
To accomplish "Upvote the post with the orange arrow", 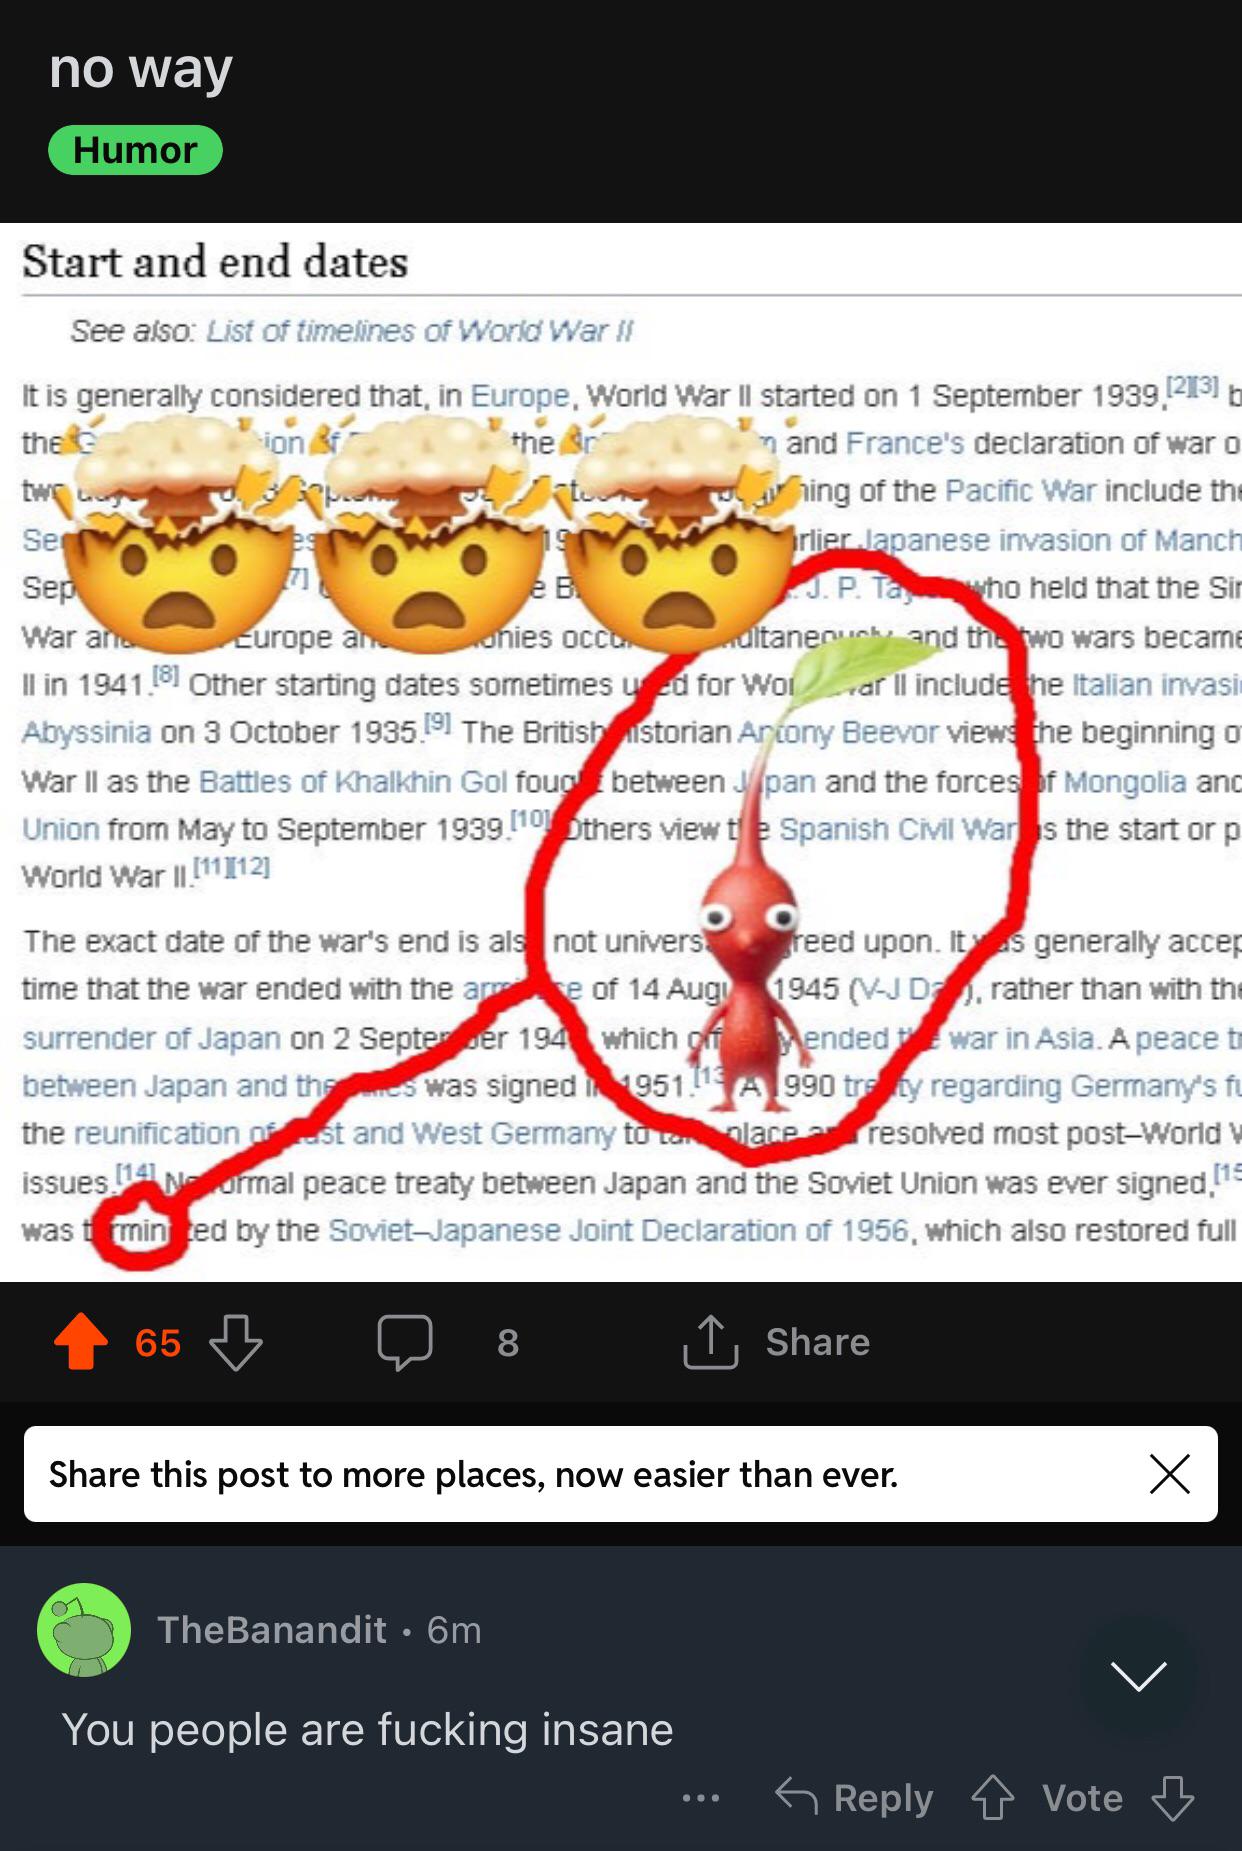I will tap(81, 1341).
